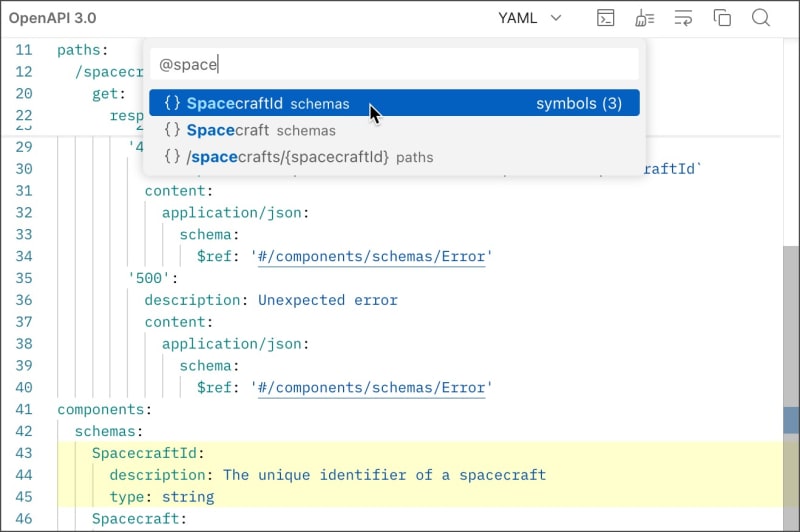The width and height of the screenshot is (800, 532).
Task: Select the Spacecraft schemas suggestion
Action: point(394,130)
